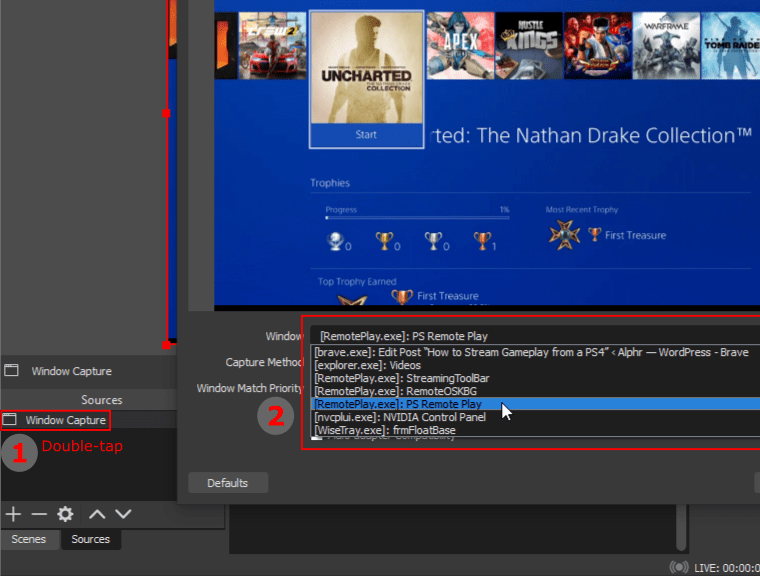Switch to the Scenes tab
Viewport: 760px width, 576px height.
[x=29, y=539]
